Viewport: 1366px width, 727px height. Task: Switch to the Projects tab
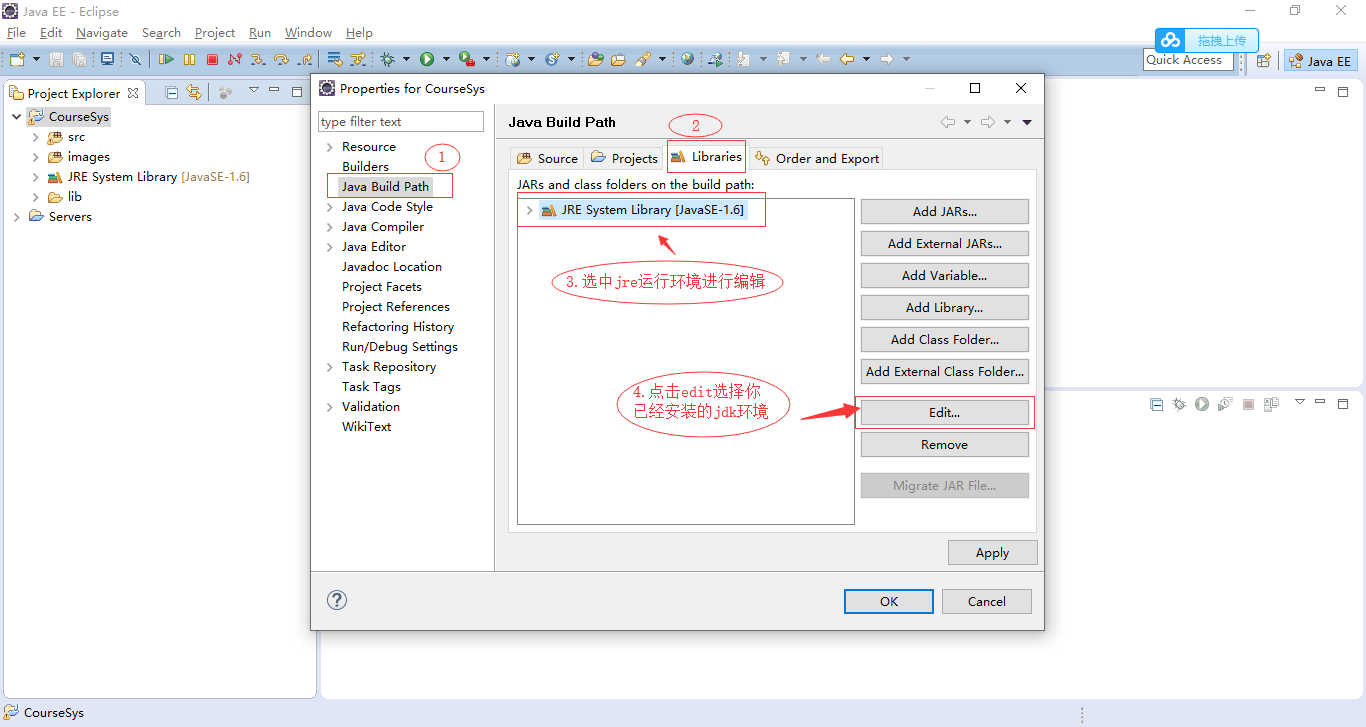coord(624,158)
